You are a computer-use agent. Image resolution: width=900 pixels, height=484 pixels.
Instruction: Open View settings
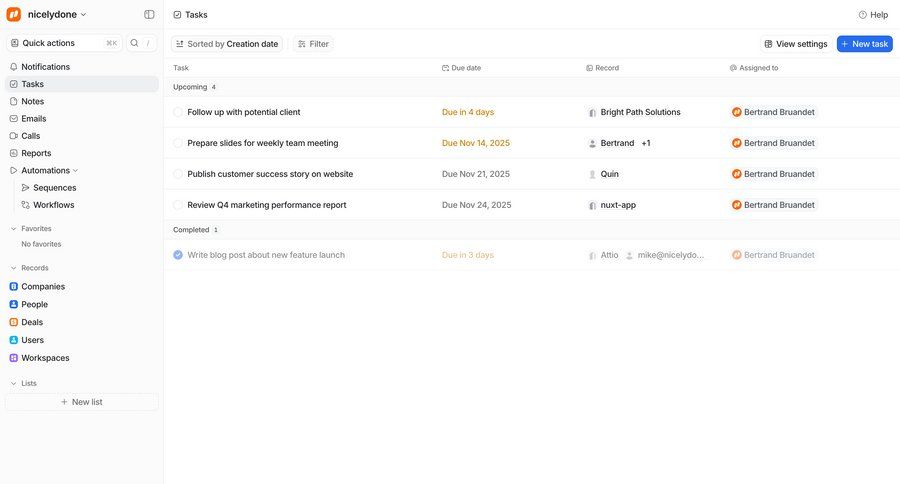(x=795, y=44)
